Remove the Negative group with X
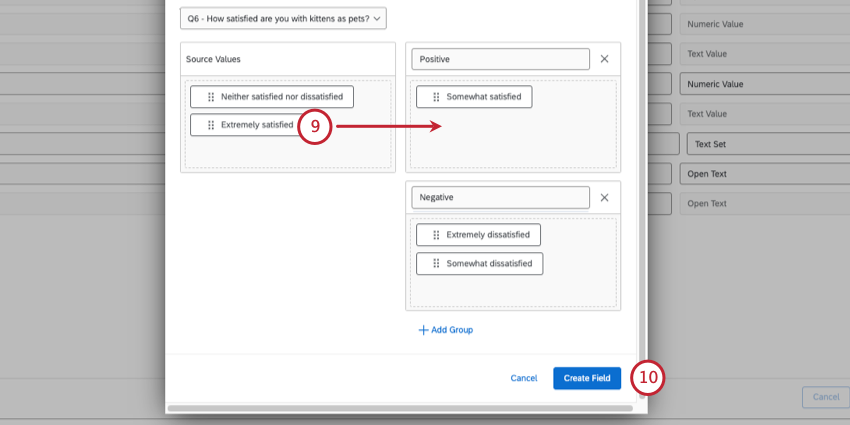The height and width of the screenshot is (425, 850). [x=604, y=198]
